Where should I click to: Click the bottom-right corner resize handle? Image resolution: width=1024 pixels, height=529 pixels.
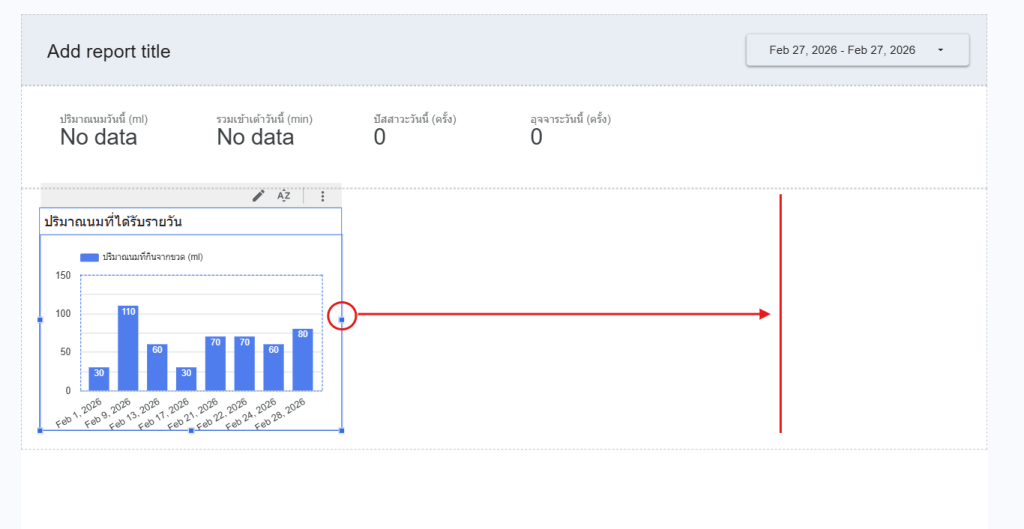pyautogui.click(x=342, y=430)
